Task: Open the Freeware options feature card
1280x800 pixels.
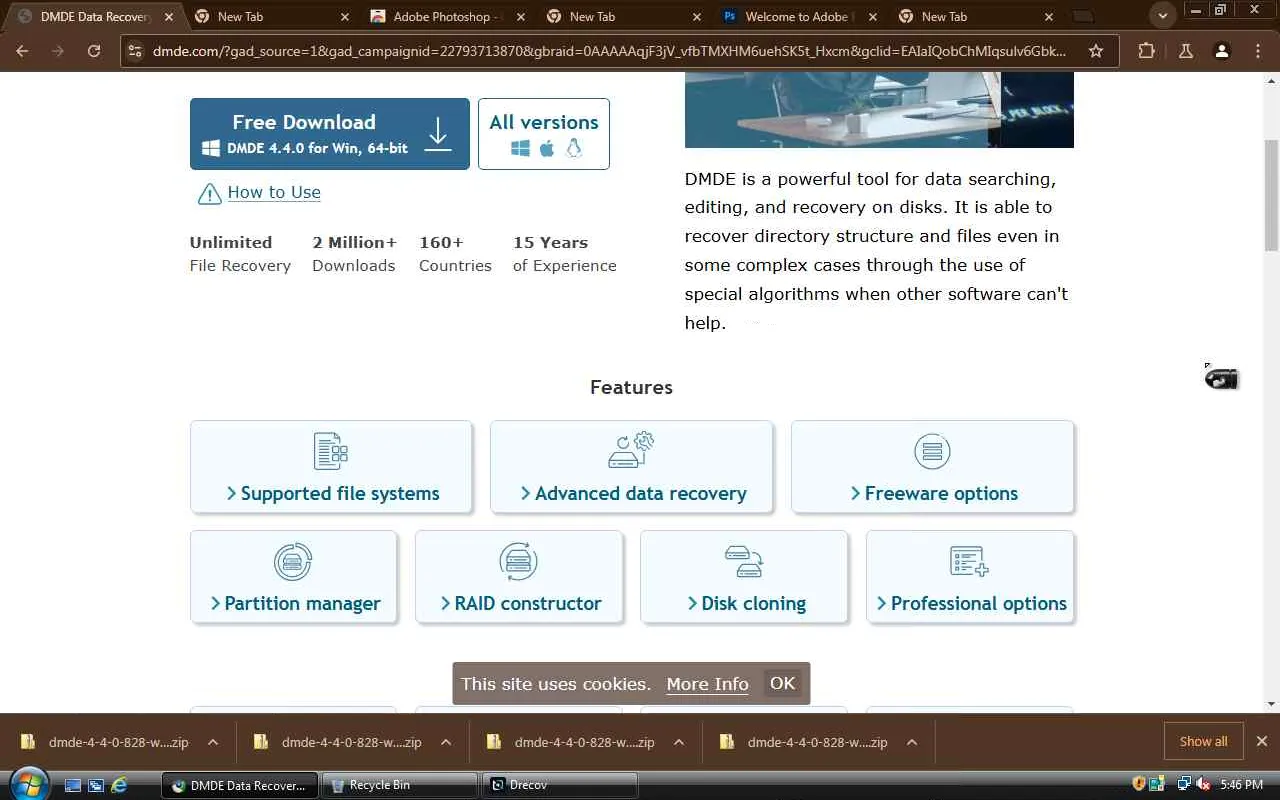Action: [932, 467]
